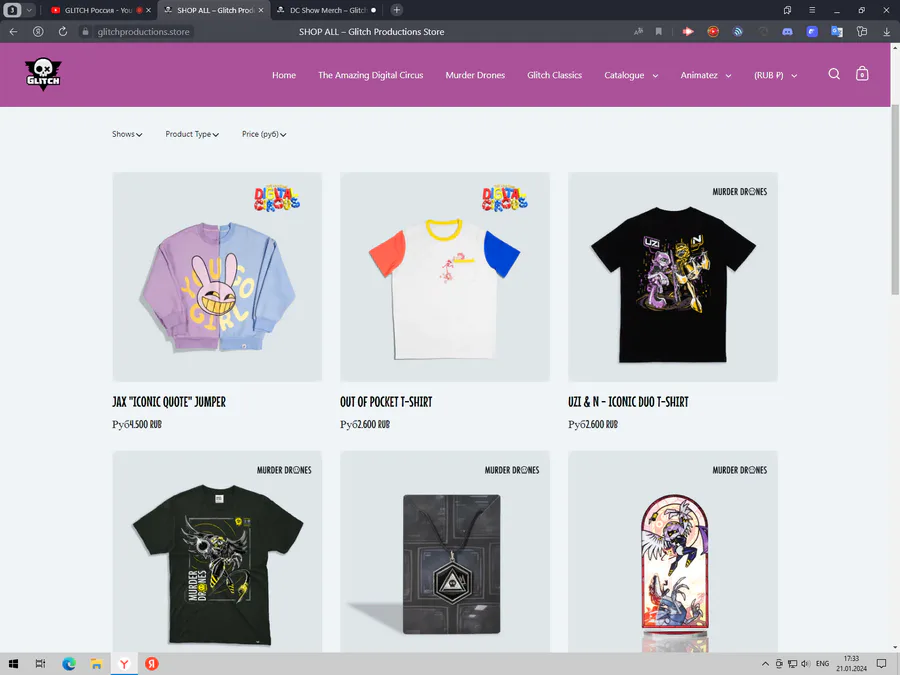900x675 pixels.
Task: Expand the Price (руб) filter
Action: click(264, 134)
